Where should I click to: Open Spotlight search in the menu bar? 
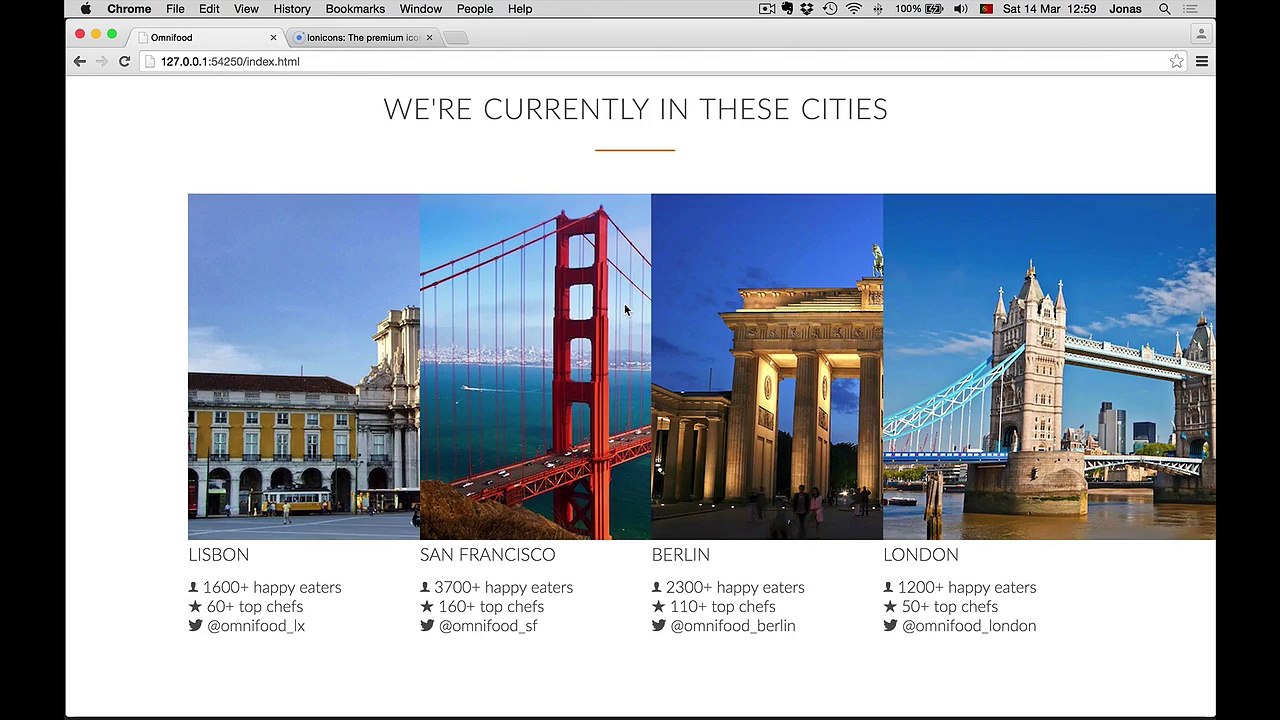coord(1165,9)
